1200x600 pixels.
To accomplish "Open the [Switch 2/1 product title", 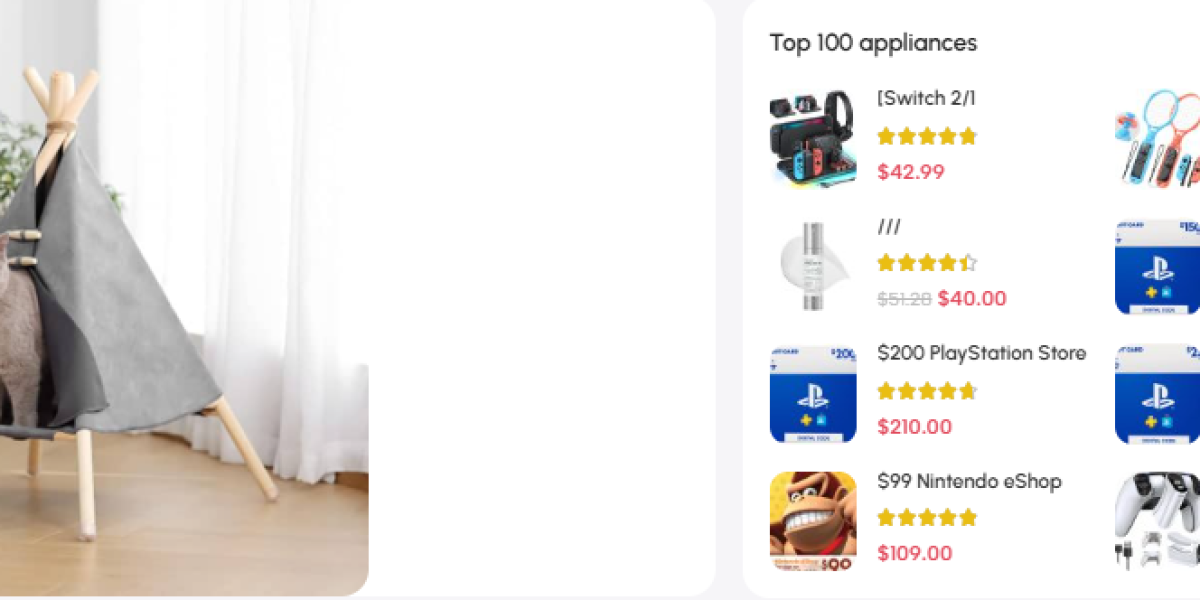I will (926, 98).
